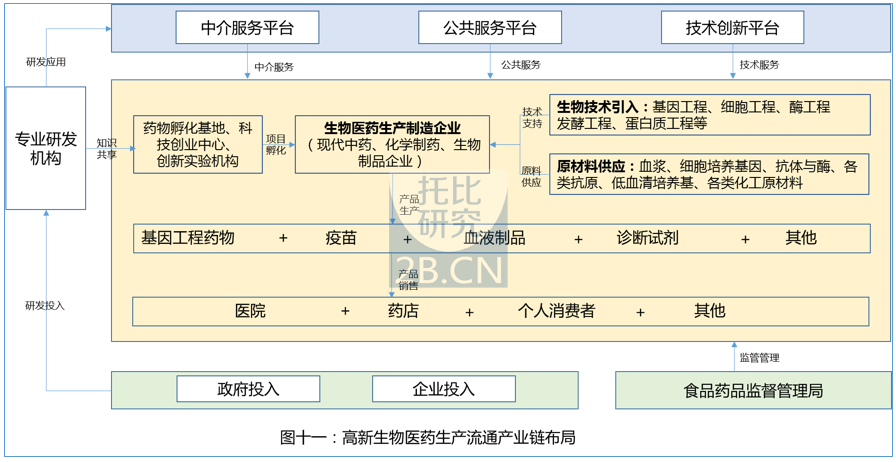Click the 企业投入 box

[443, 389]
